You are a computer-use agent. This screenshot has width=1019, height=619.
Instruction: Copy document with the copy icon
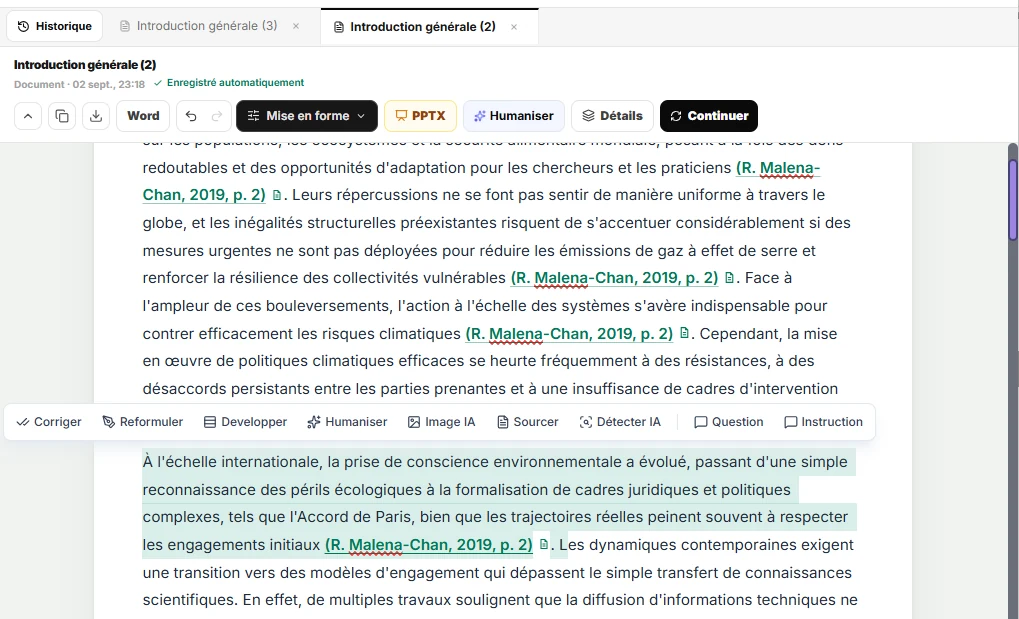(62, 116)
